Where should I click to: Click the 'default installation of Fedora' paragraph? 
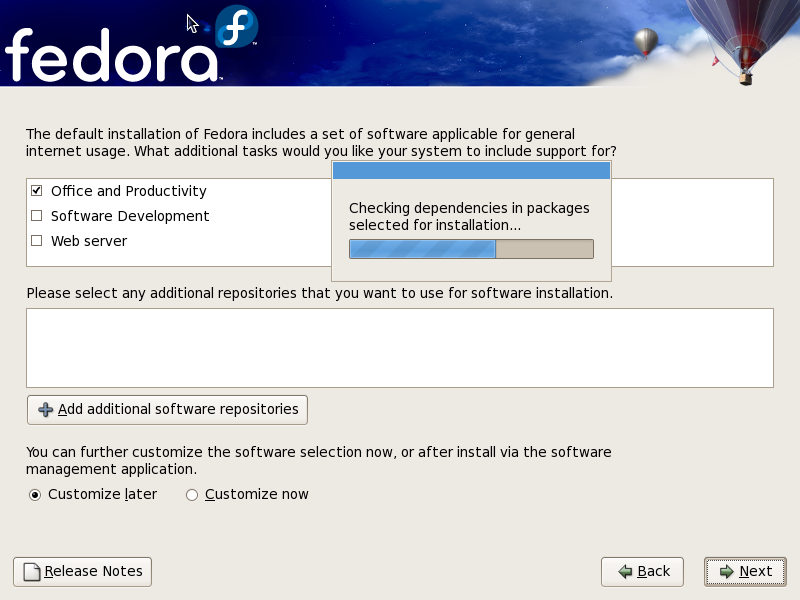point(321,143)
